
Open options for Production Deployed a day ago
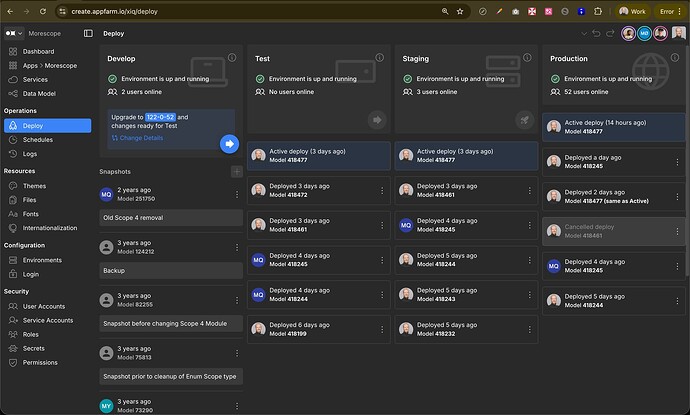click(x=677, y=162)
